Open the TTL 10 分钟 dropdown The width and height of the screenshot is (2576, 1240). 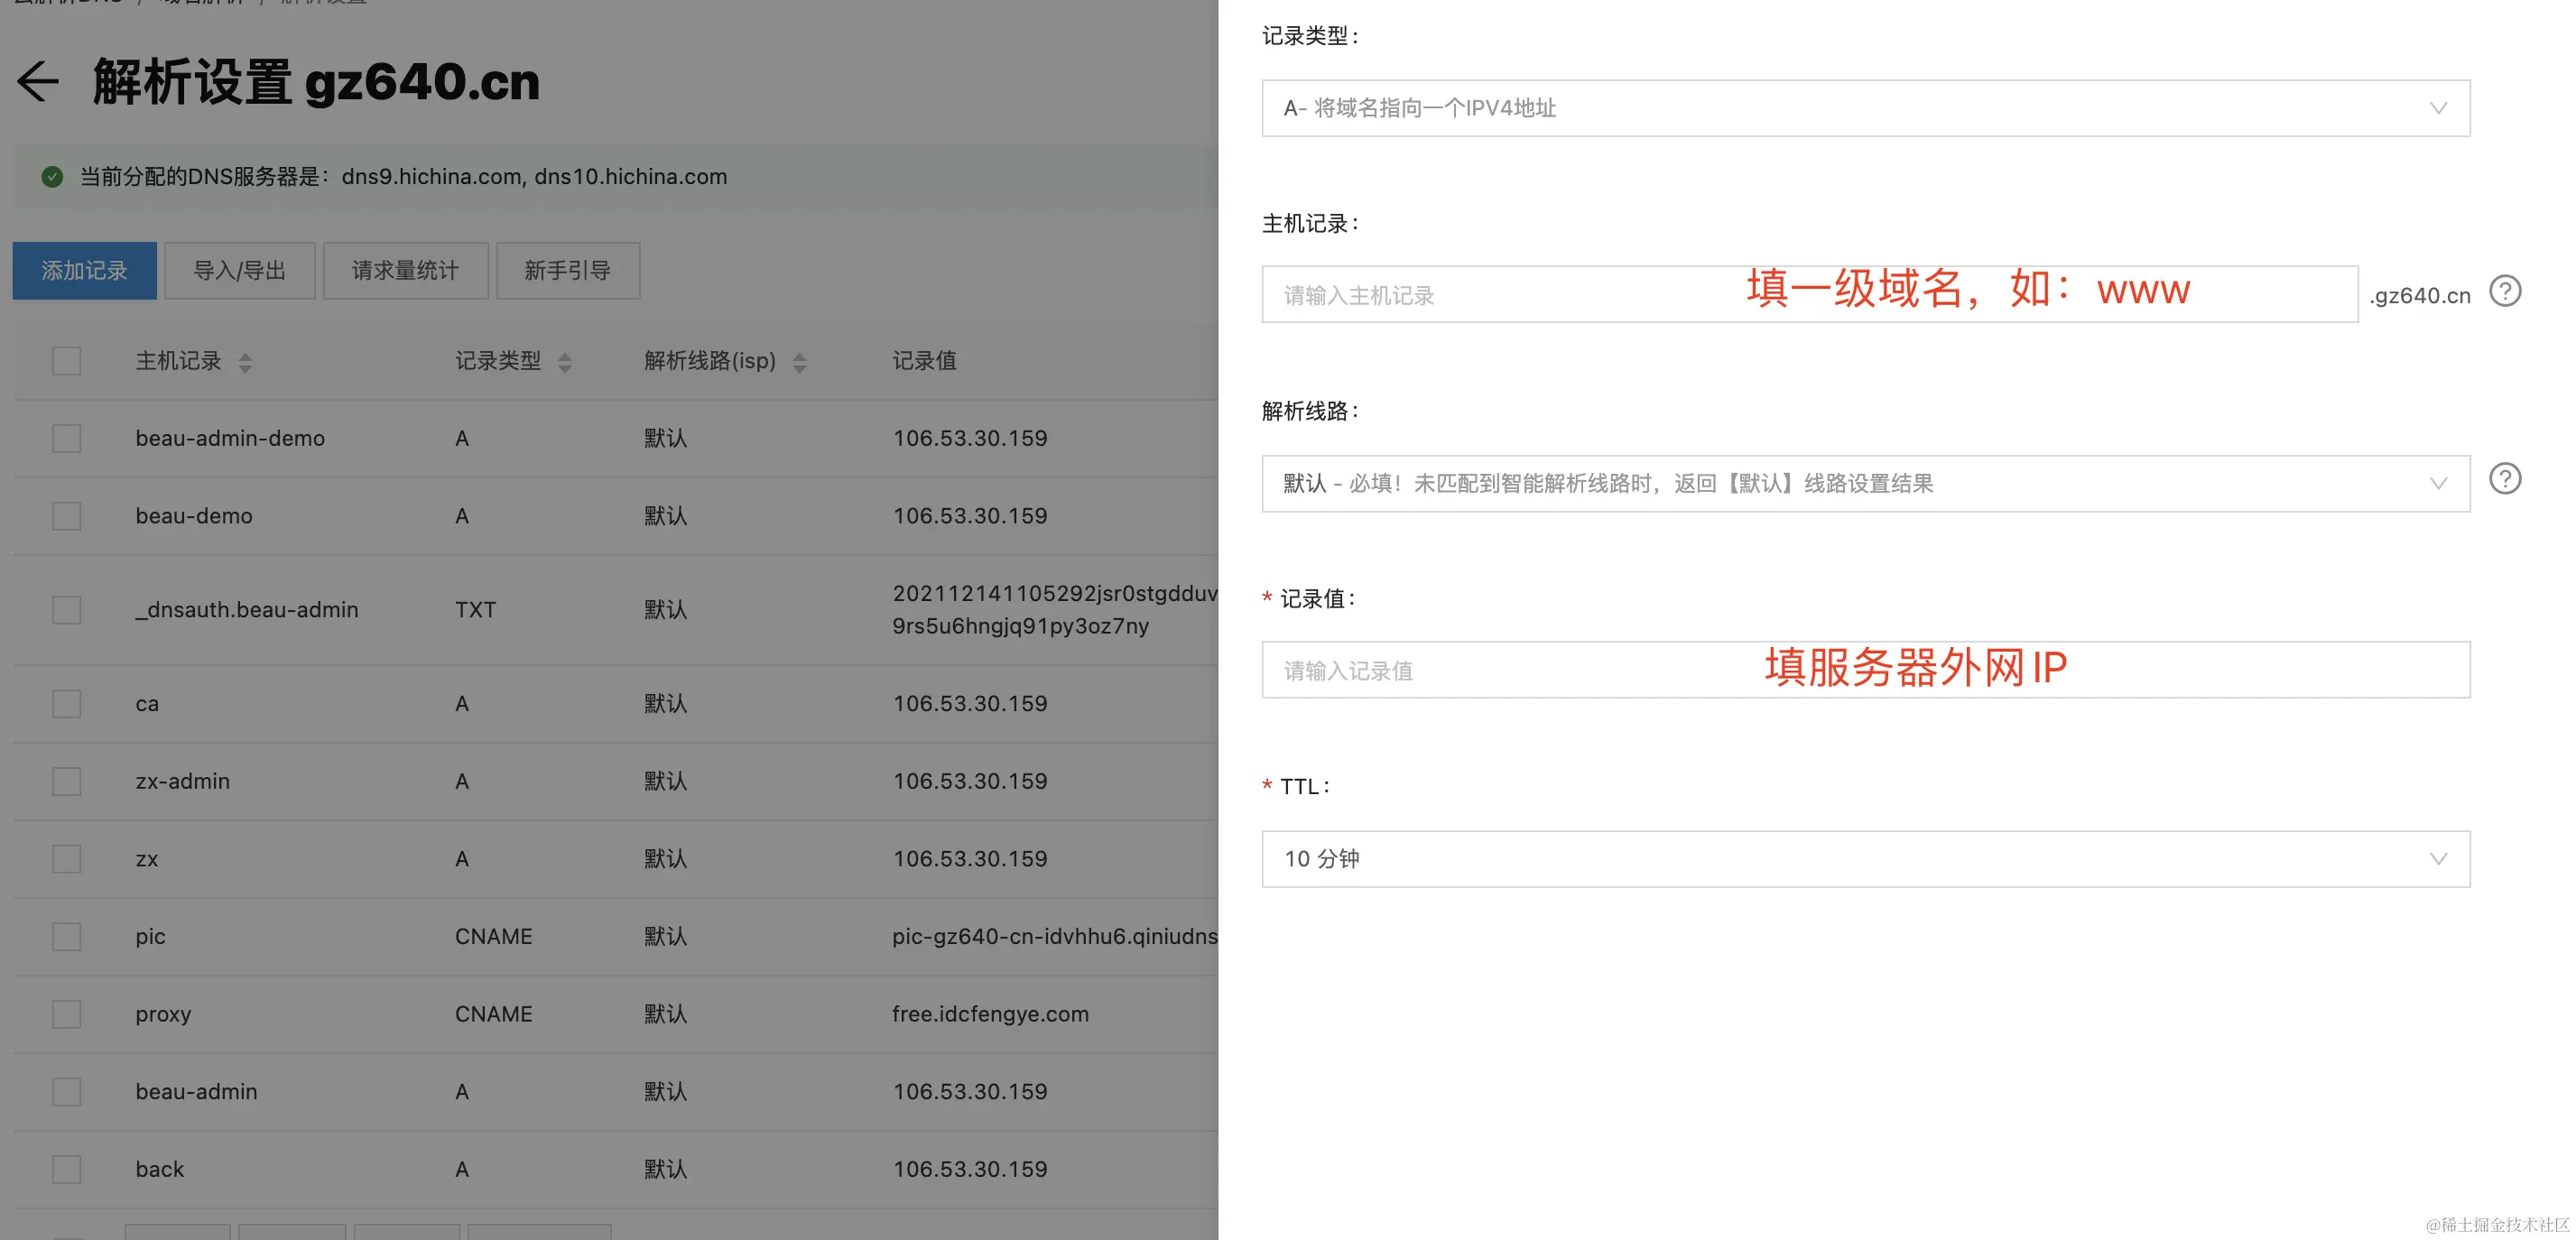1865,859
